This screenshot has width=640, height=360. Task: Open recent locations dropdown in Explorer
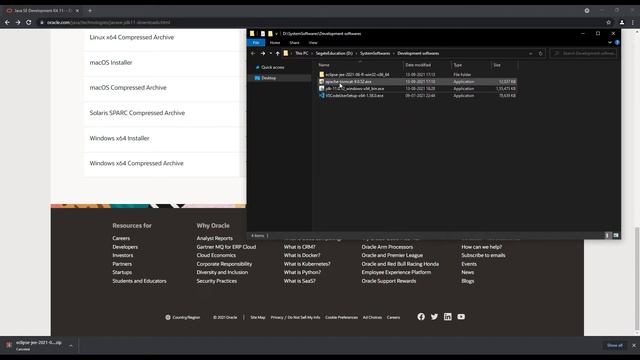[270, 53]
